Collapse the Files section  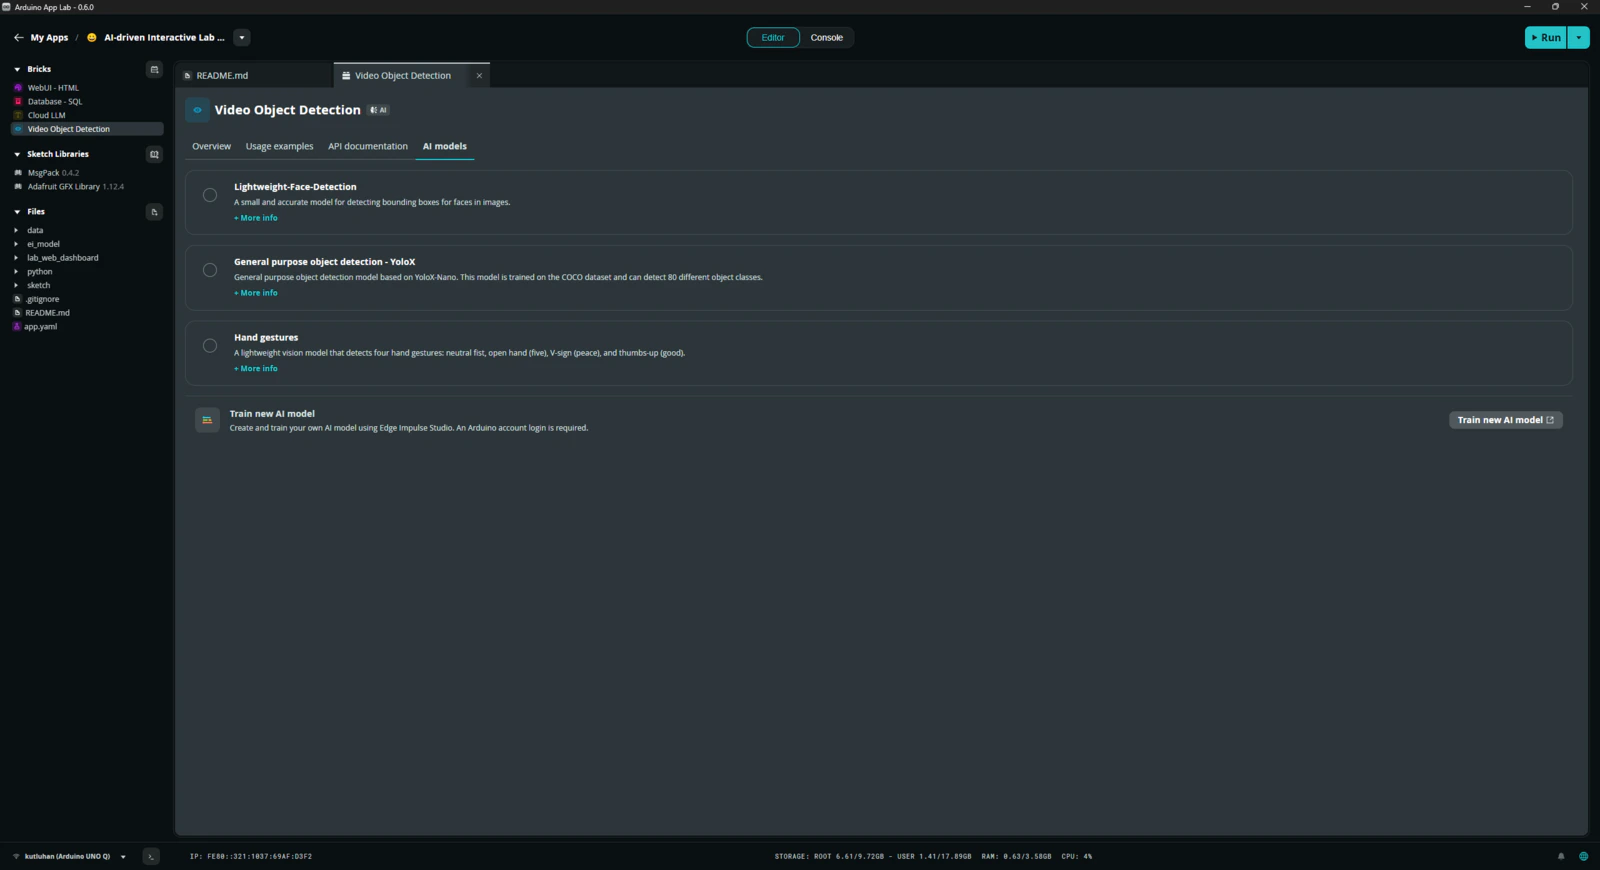17,212
